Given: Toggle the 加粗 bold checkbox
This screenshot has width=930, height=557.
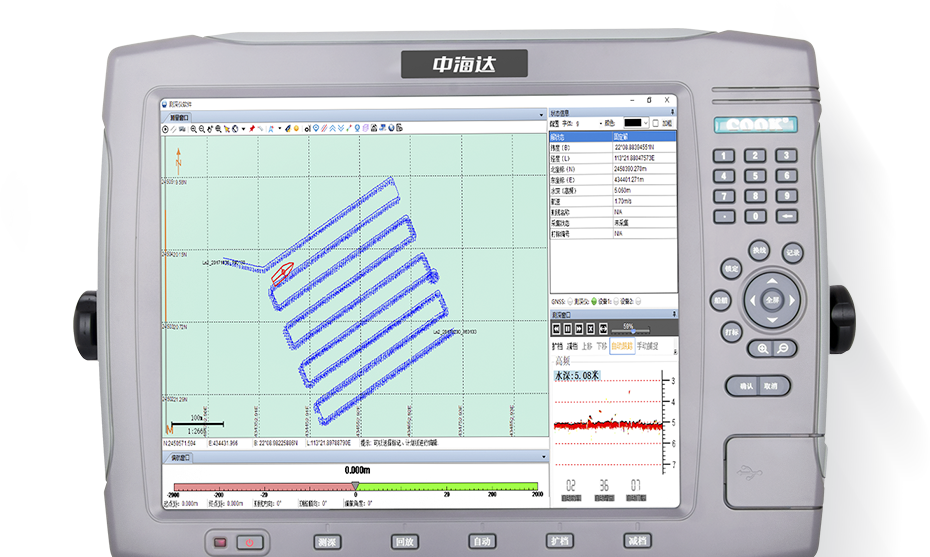Looking at the screenshot, I should pyautogui.click(x=656, y=123).
